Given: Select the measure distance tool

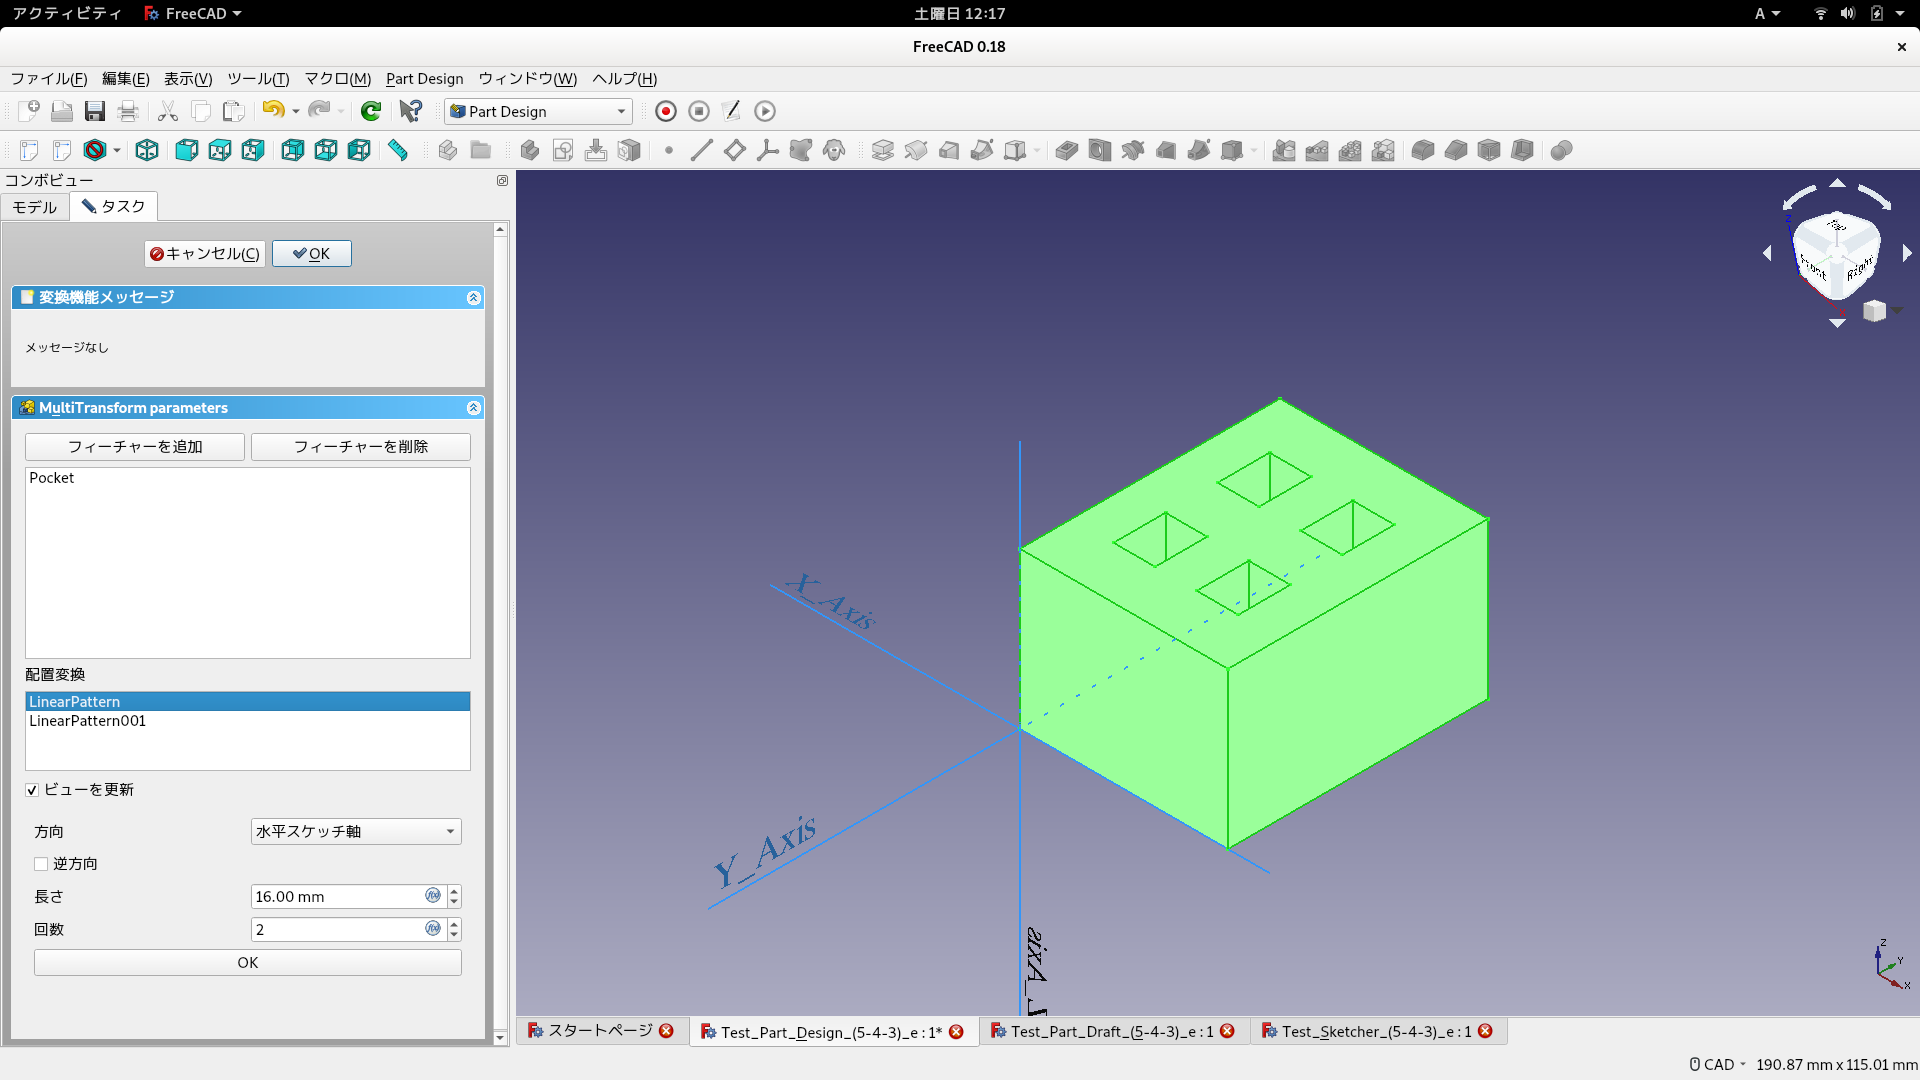Looking at the screenshot, I should pos(398,150).
